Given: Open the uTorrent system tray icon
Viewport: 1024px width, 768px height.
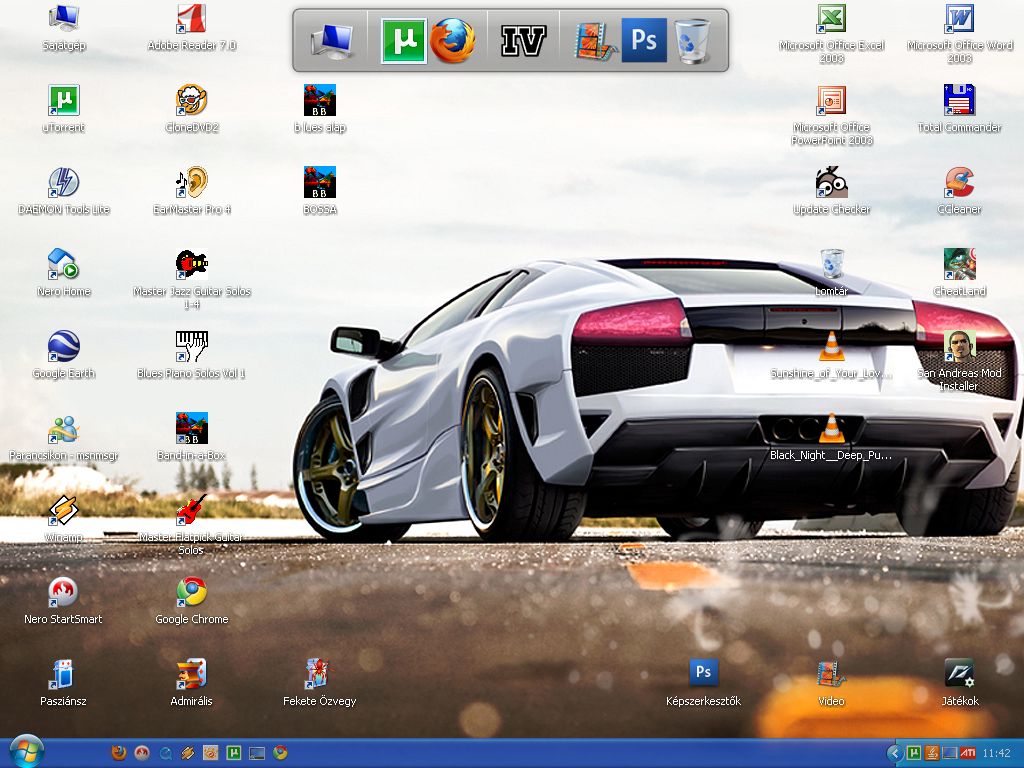Looking at the screenshot, I should coord(914,754).
